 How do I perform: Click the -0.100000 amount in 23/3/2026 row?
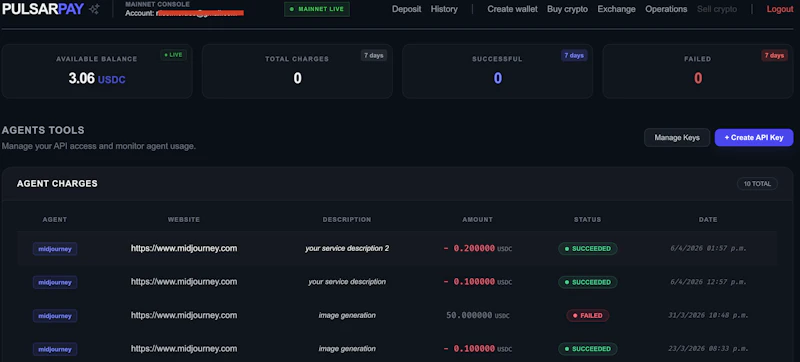point(478,349)
